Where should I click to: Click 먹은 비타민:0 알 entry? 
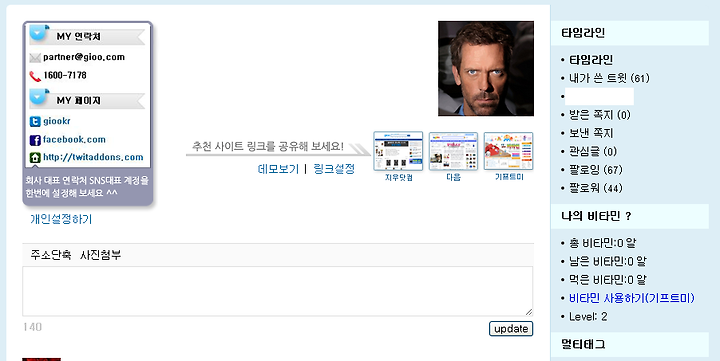click(608, 280)
